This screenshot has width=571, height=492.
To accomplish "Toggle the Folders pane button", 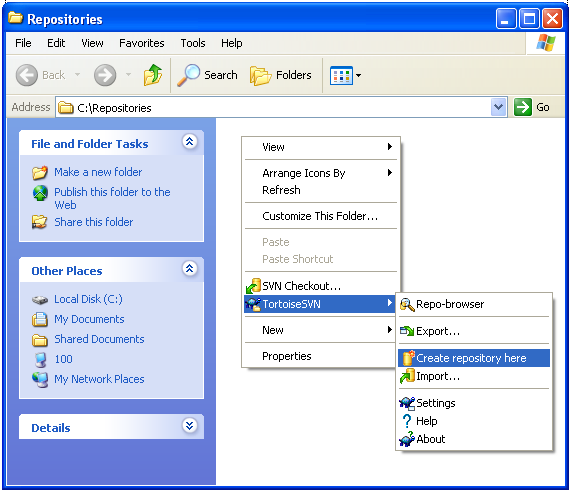I will coord(281,75).
